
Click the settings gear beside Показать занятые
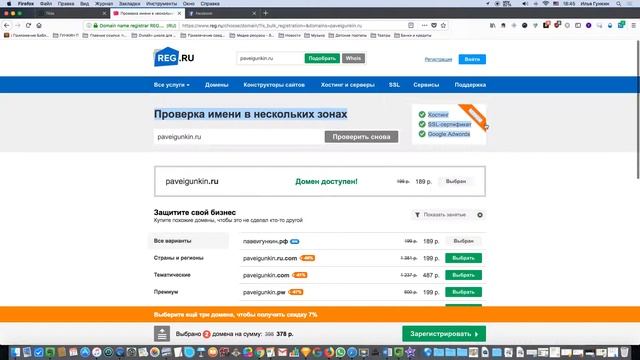pyautogui.click(x=480, y=215)
